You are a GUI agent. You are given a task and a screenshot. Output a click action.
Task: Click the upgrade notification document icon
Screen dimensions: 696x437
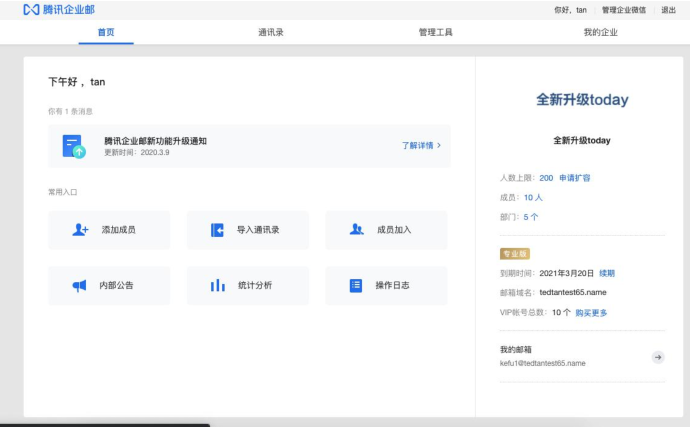pyautogui.click(x=73, y=146)
